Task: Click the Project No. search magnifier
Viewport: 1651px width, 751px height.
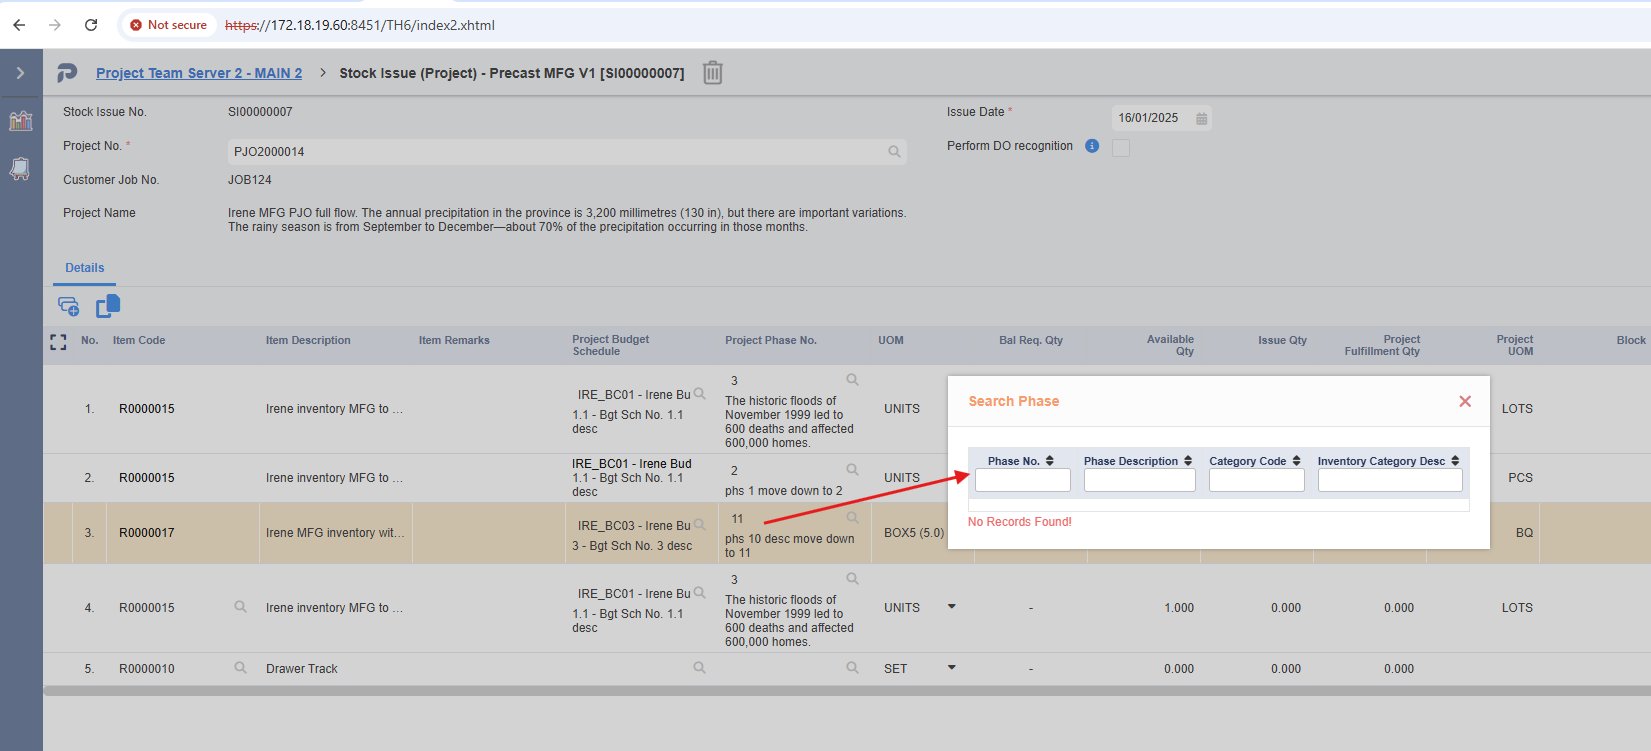Action: pos(894,152)
